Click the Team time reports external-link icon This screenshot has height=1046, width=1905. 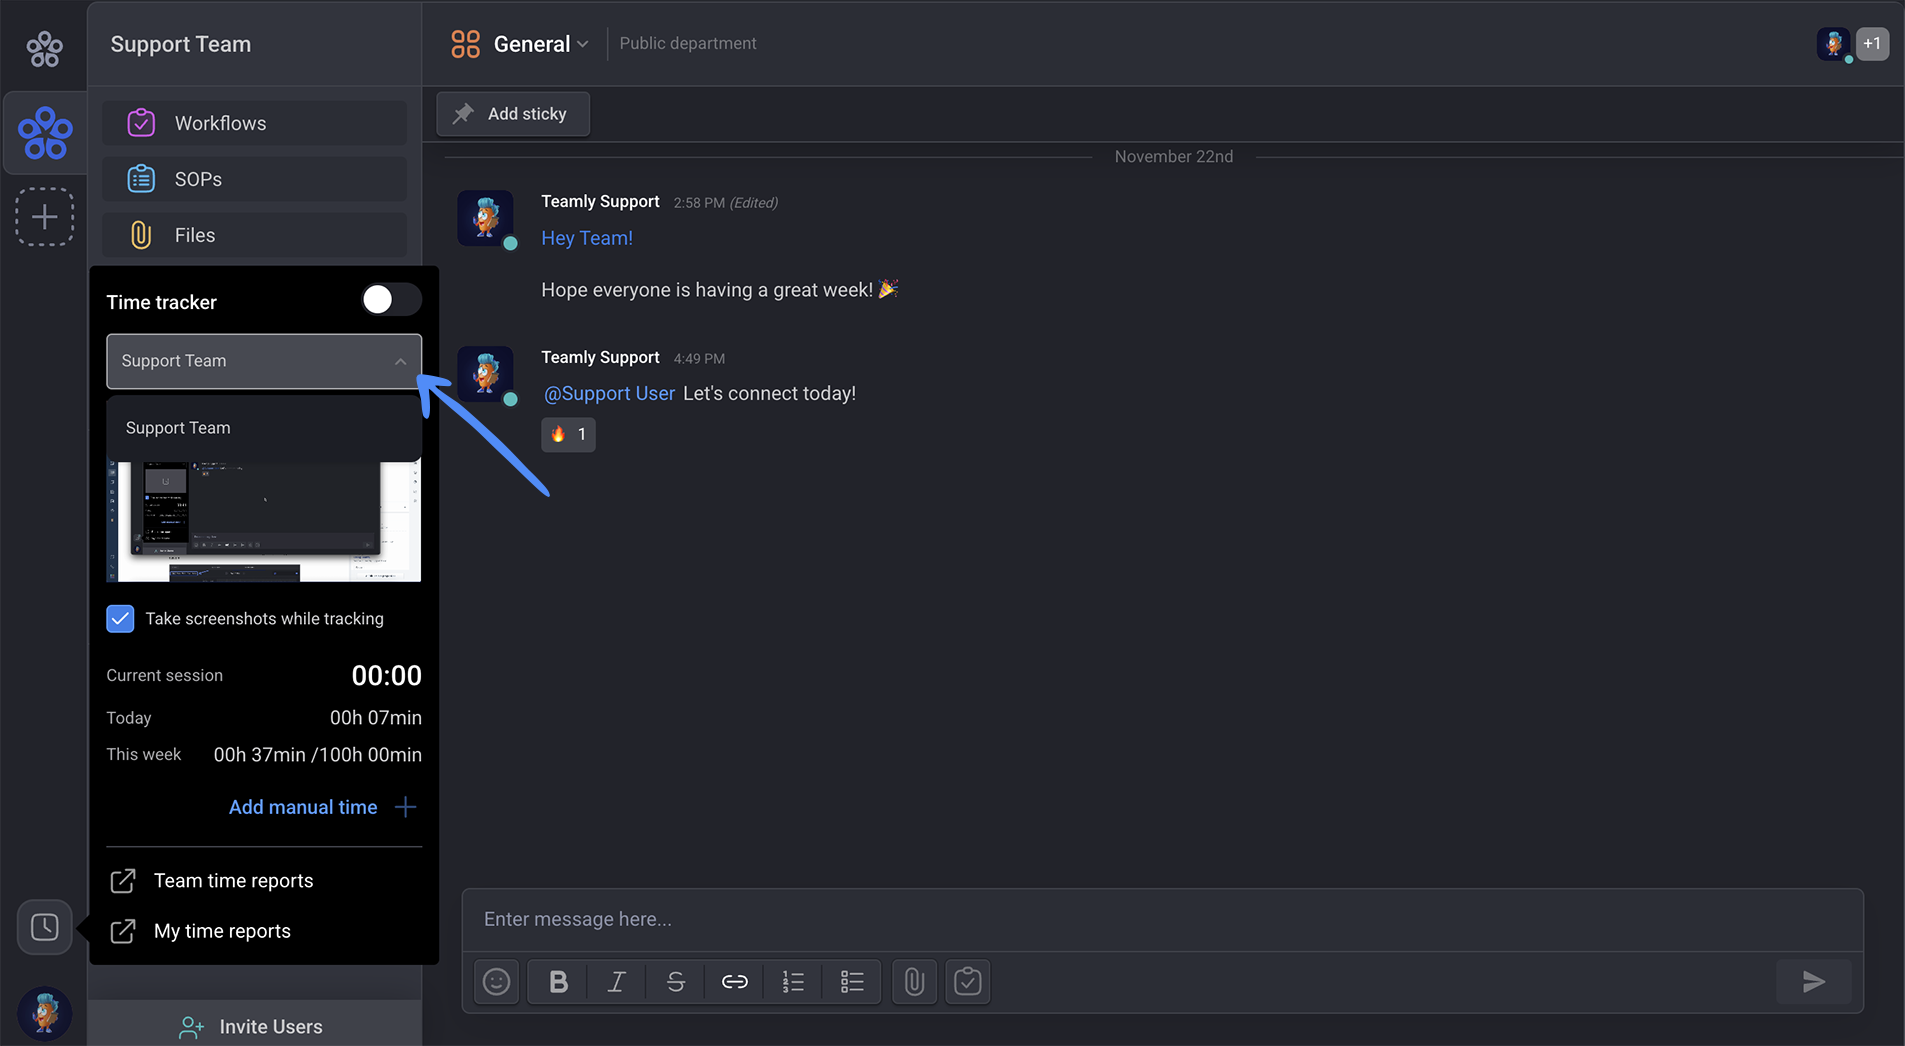[123, 881]
